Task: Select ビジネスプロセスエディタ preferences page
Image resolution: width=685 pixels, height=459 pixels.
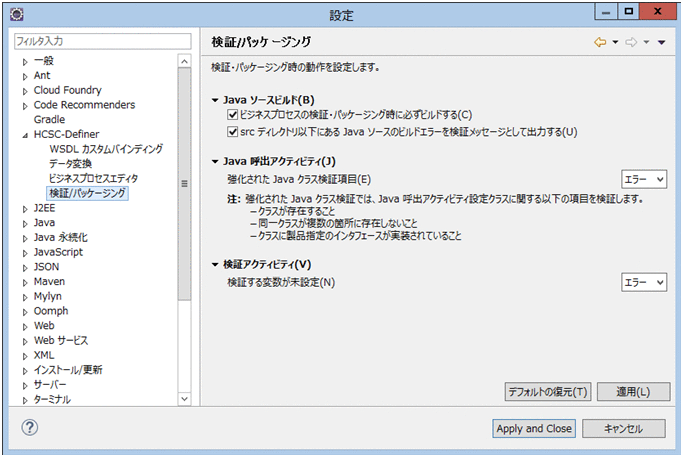Action: (93, 178)
